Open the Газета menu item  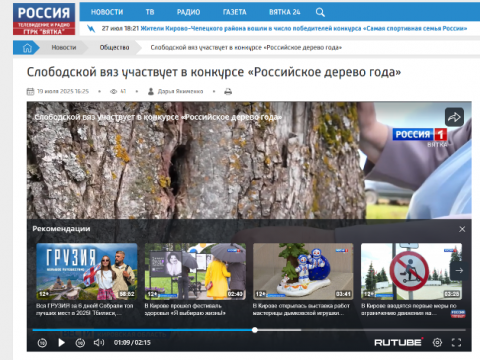235,12
